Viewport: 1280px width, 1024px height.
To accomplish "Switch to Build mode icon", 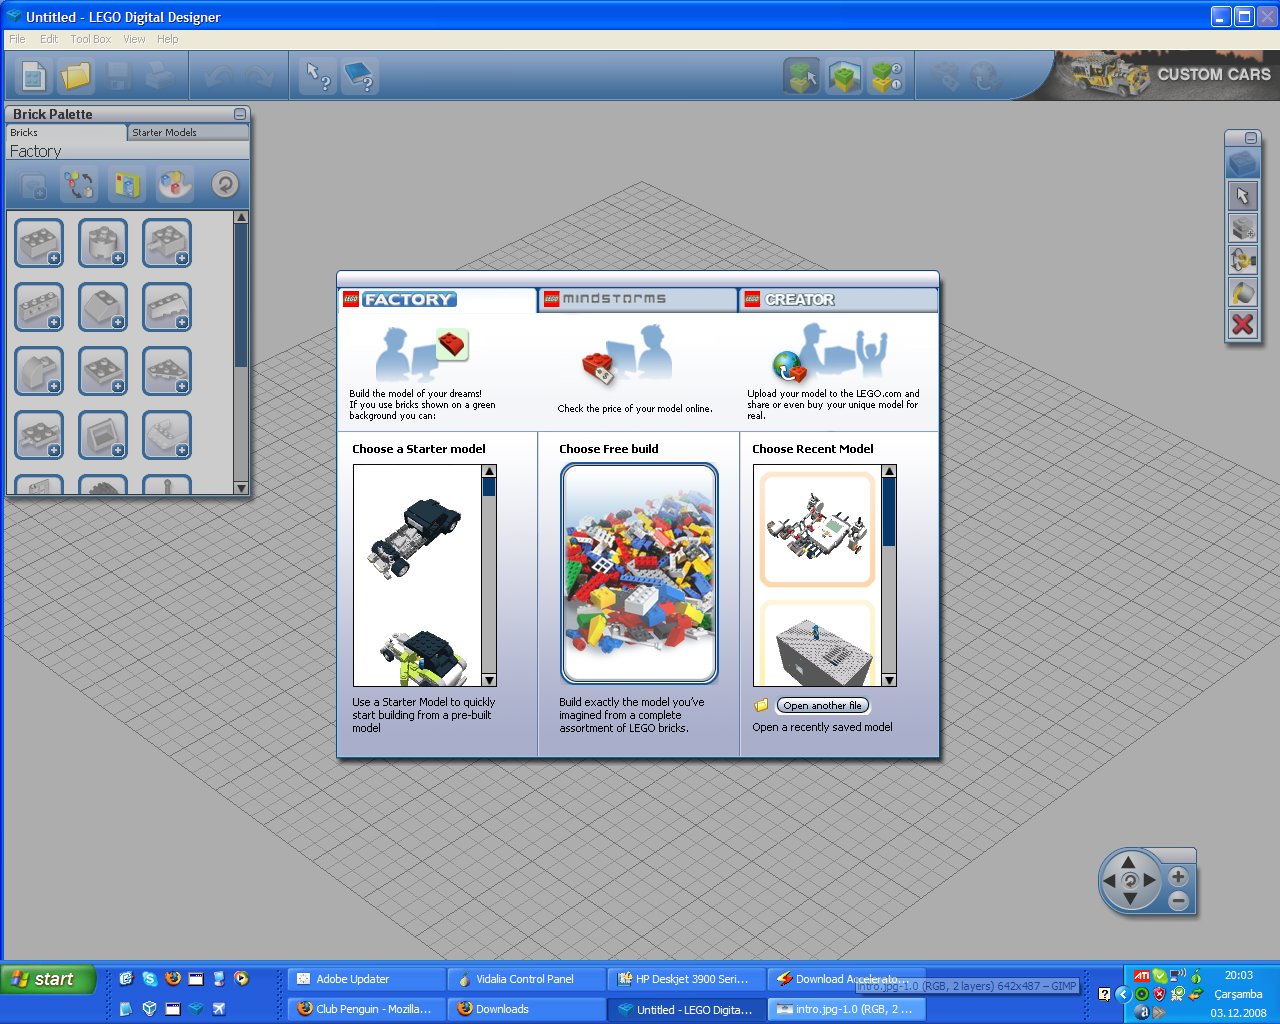I will pyautogui.click(x=802, y=76).
